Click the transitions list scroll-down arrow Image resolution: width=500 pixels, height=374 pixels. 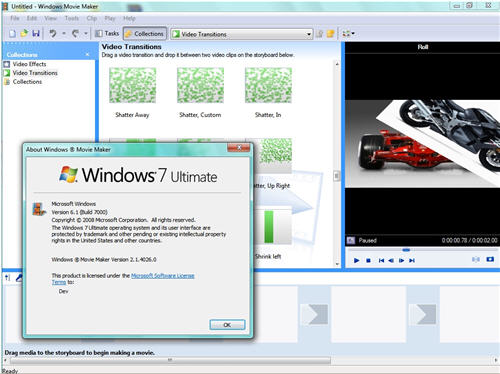coord(337,264)
